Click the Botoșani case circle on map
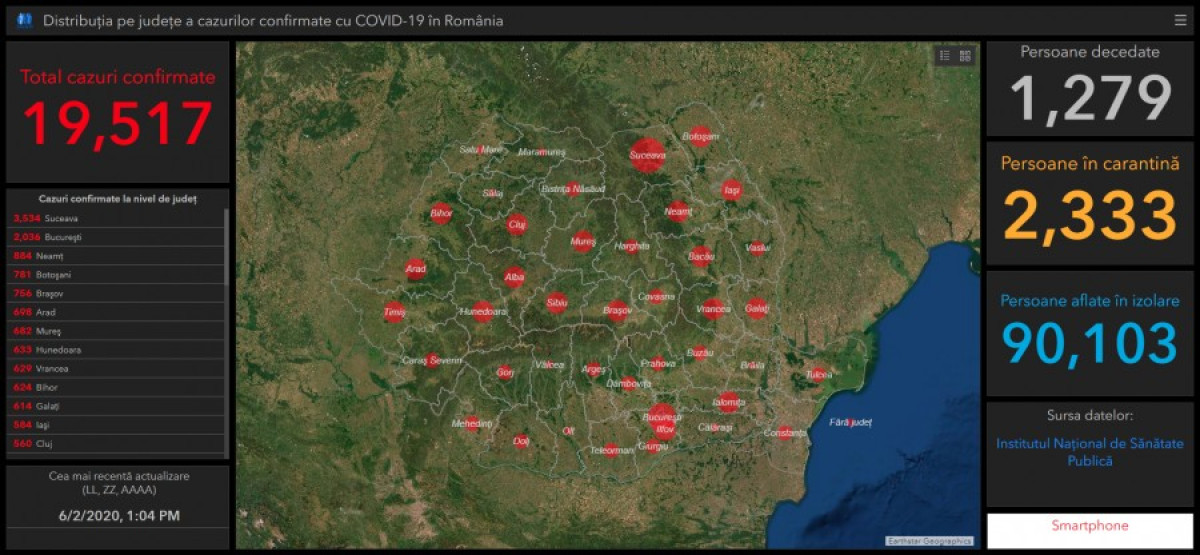The height and width of the screenshot is (555, 1200). (x=700, y=136)
